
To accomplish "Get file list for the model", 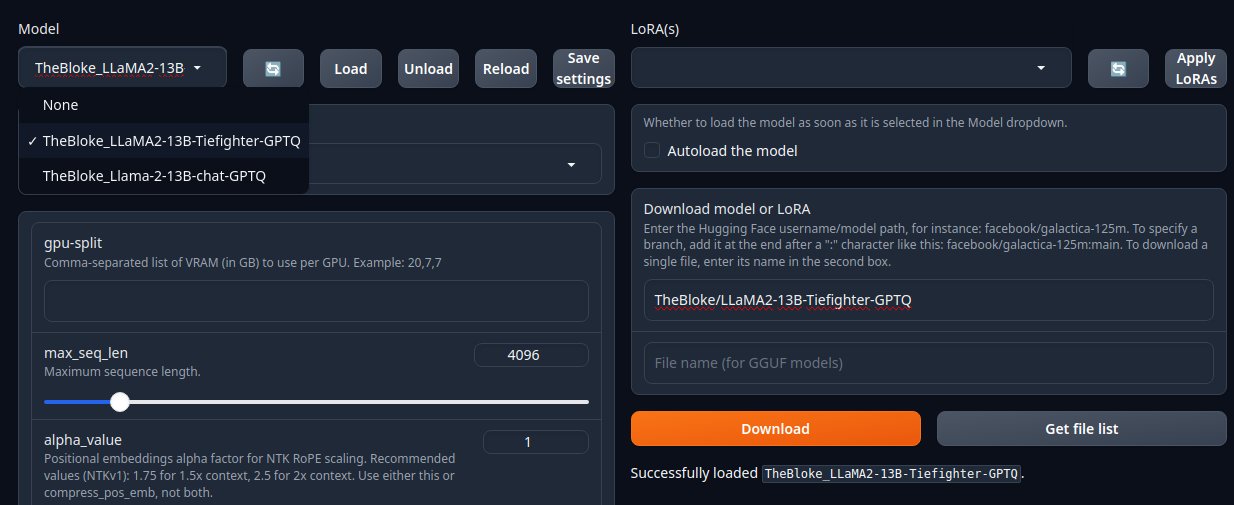I will click(x=1081, y=428).
